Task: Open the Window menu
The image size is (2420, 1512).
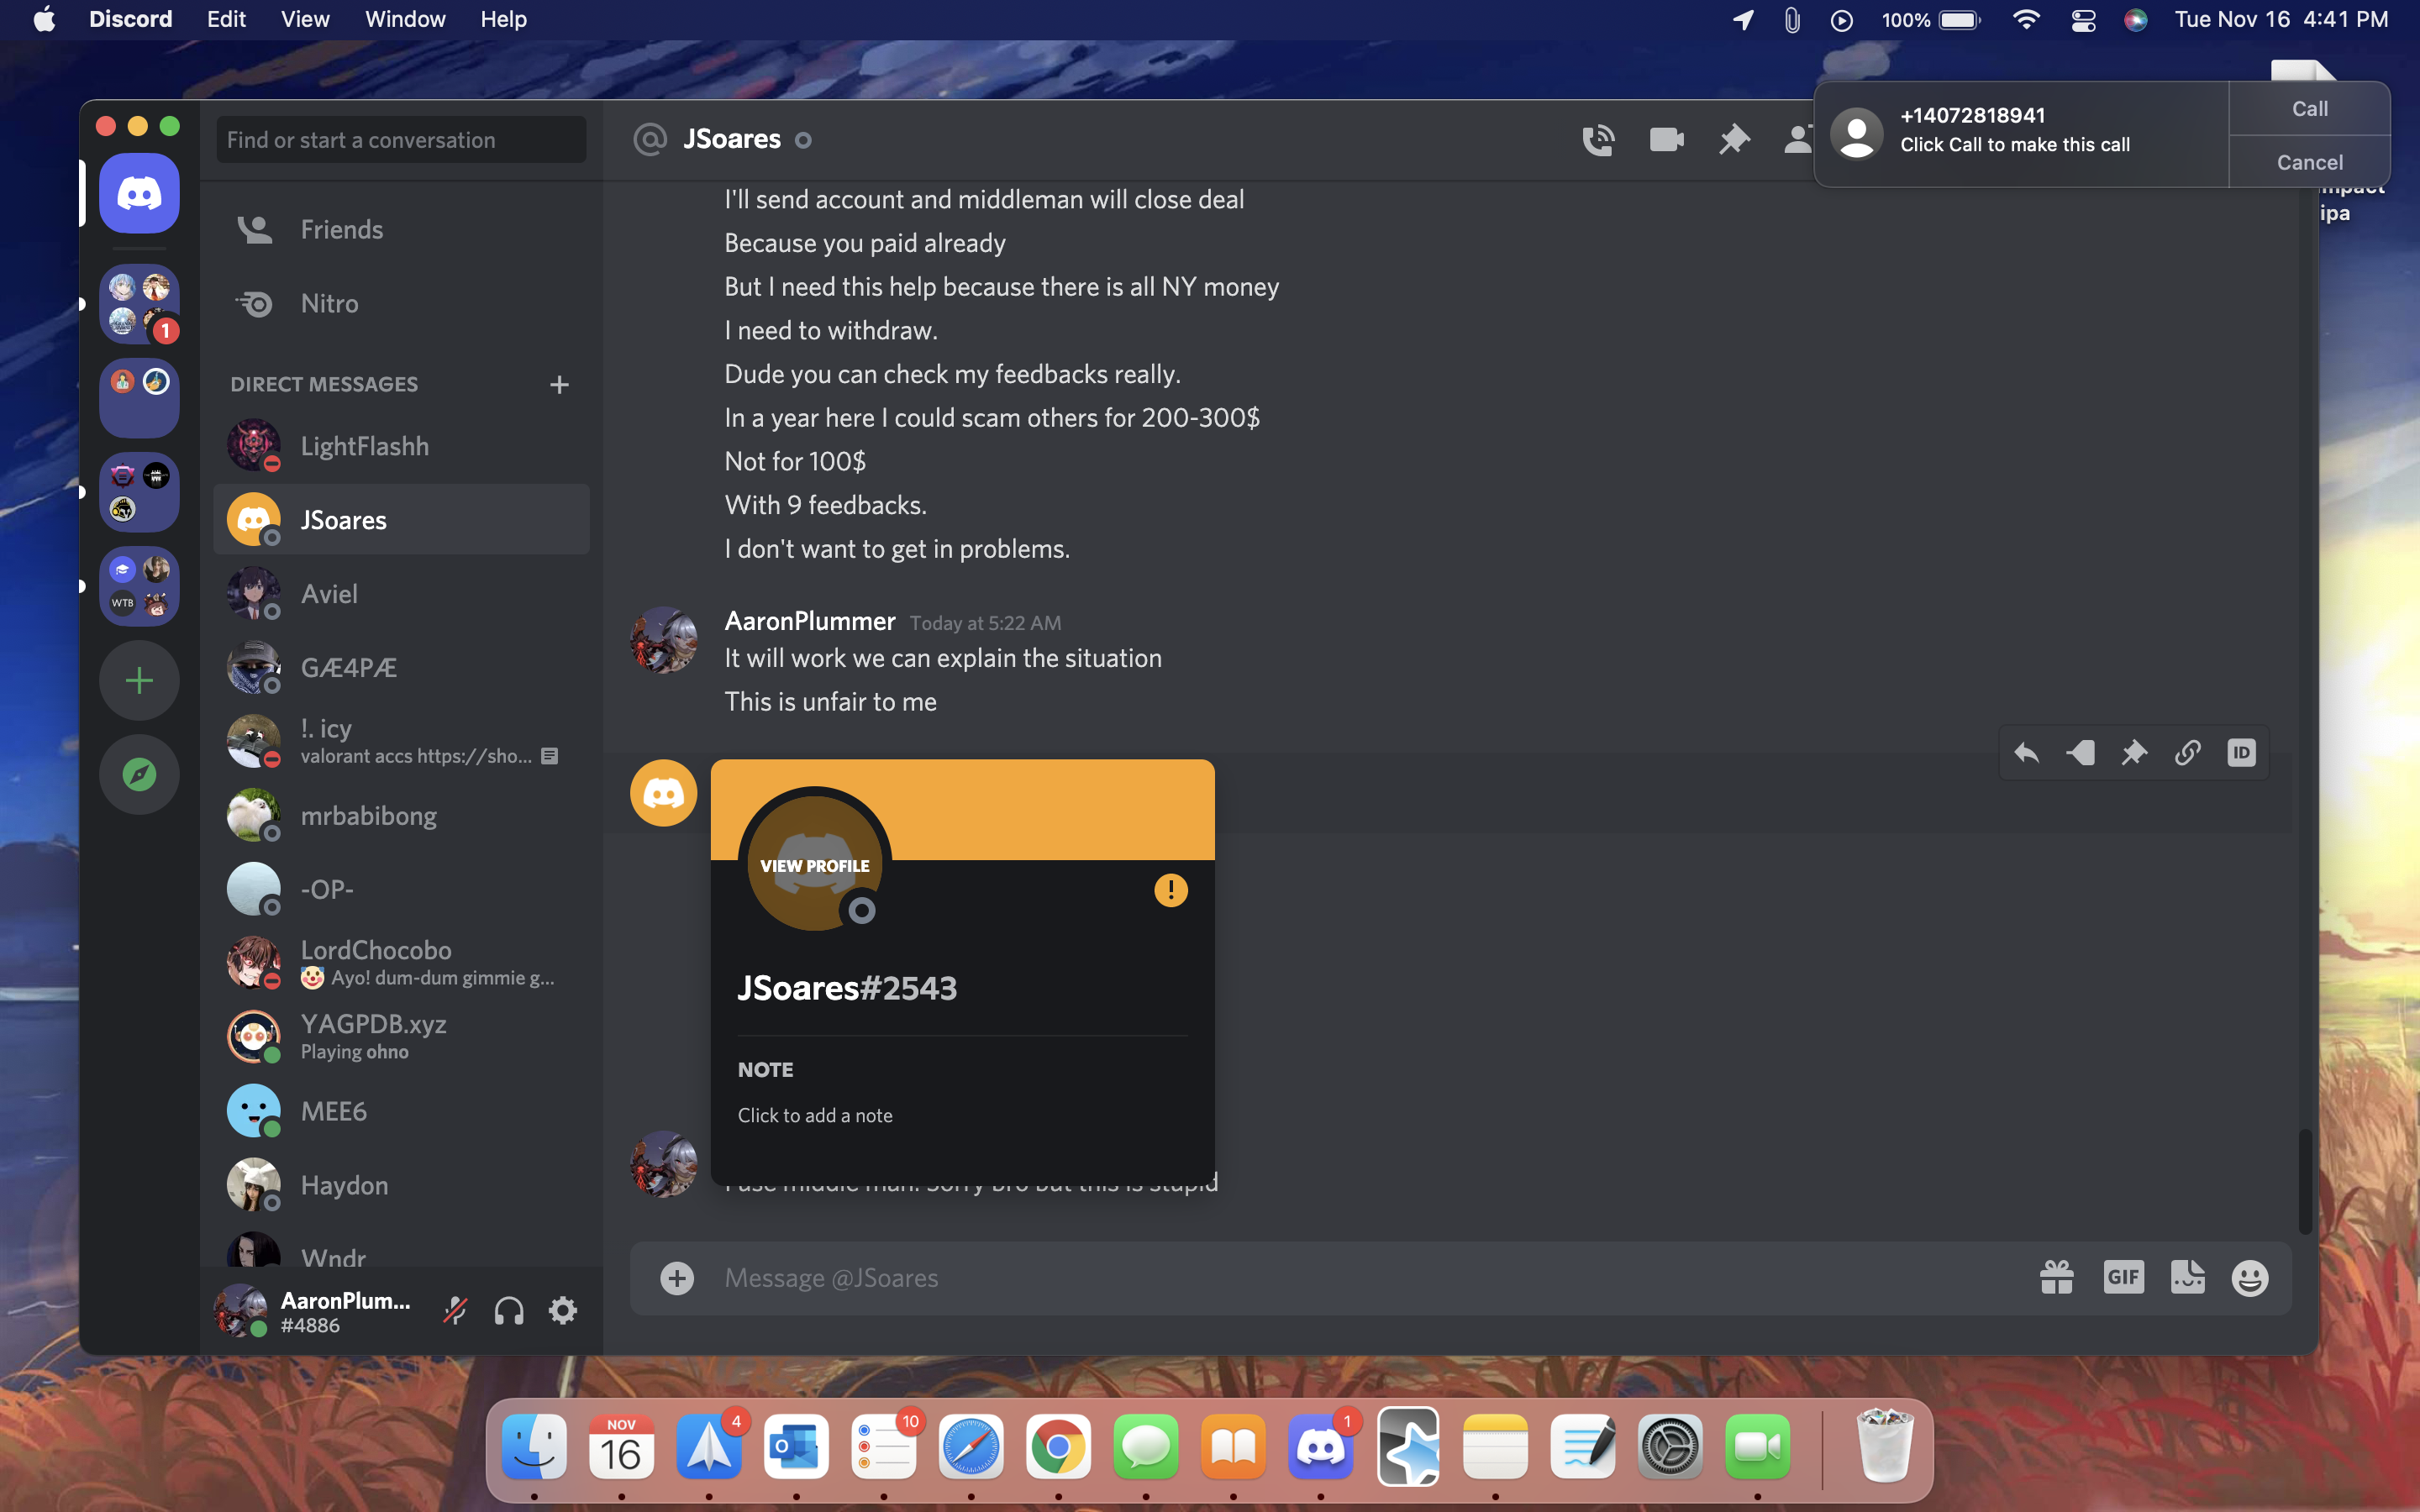Action: [x=404, y=19]
